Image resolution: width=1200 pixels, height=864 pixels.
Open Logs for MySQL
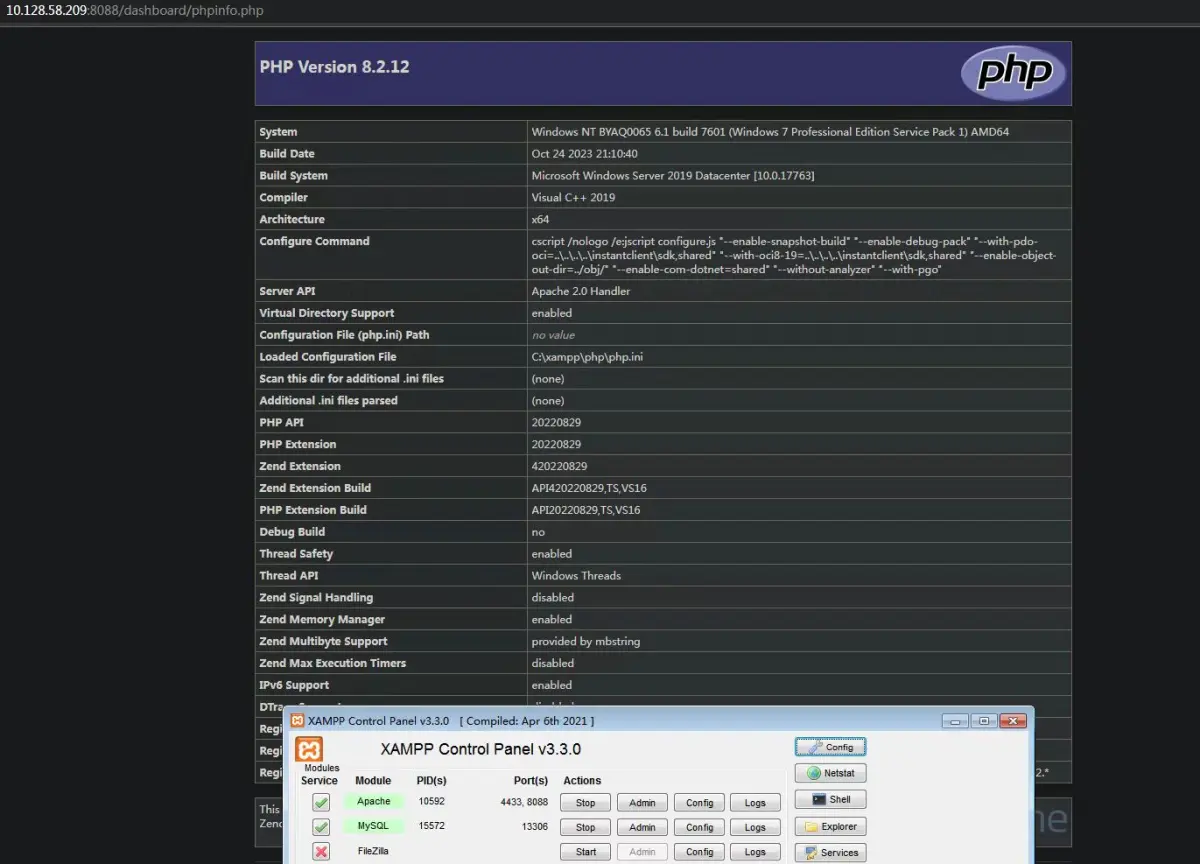coord(755,827)
